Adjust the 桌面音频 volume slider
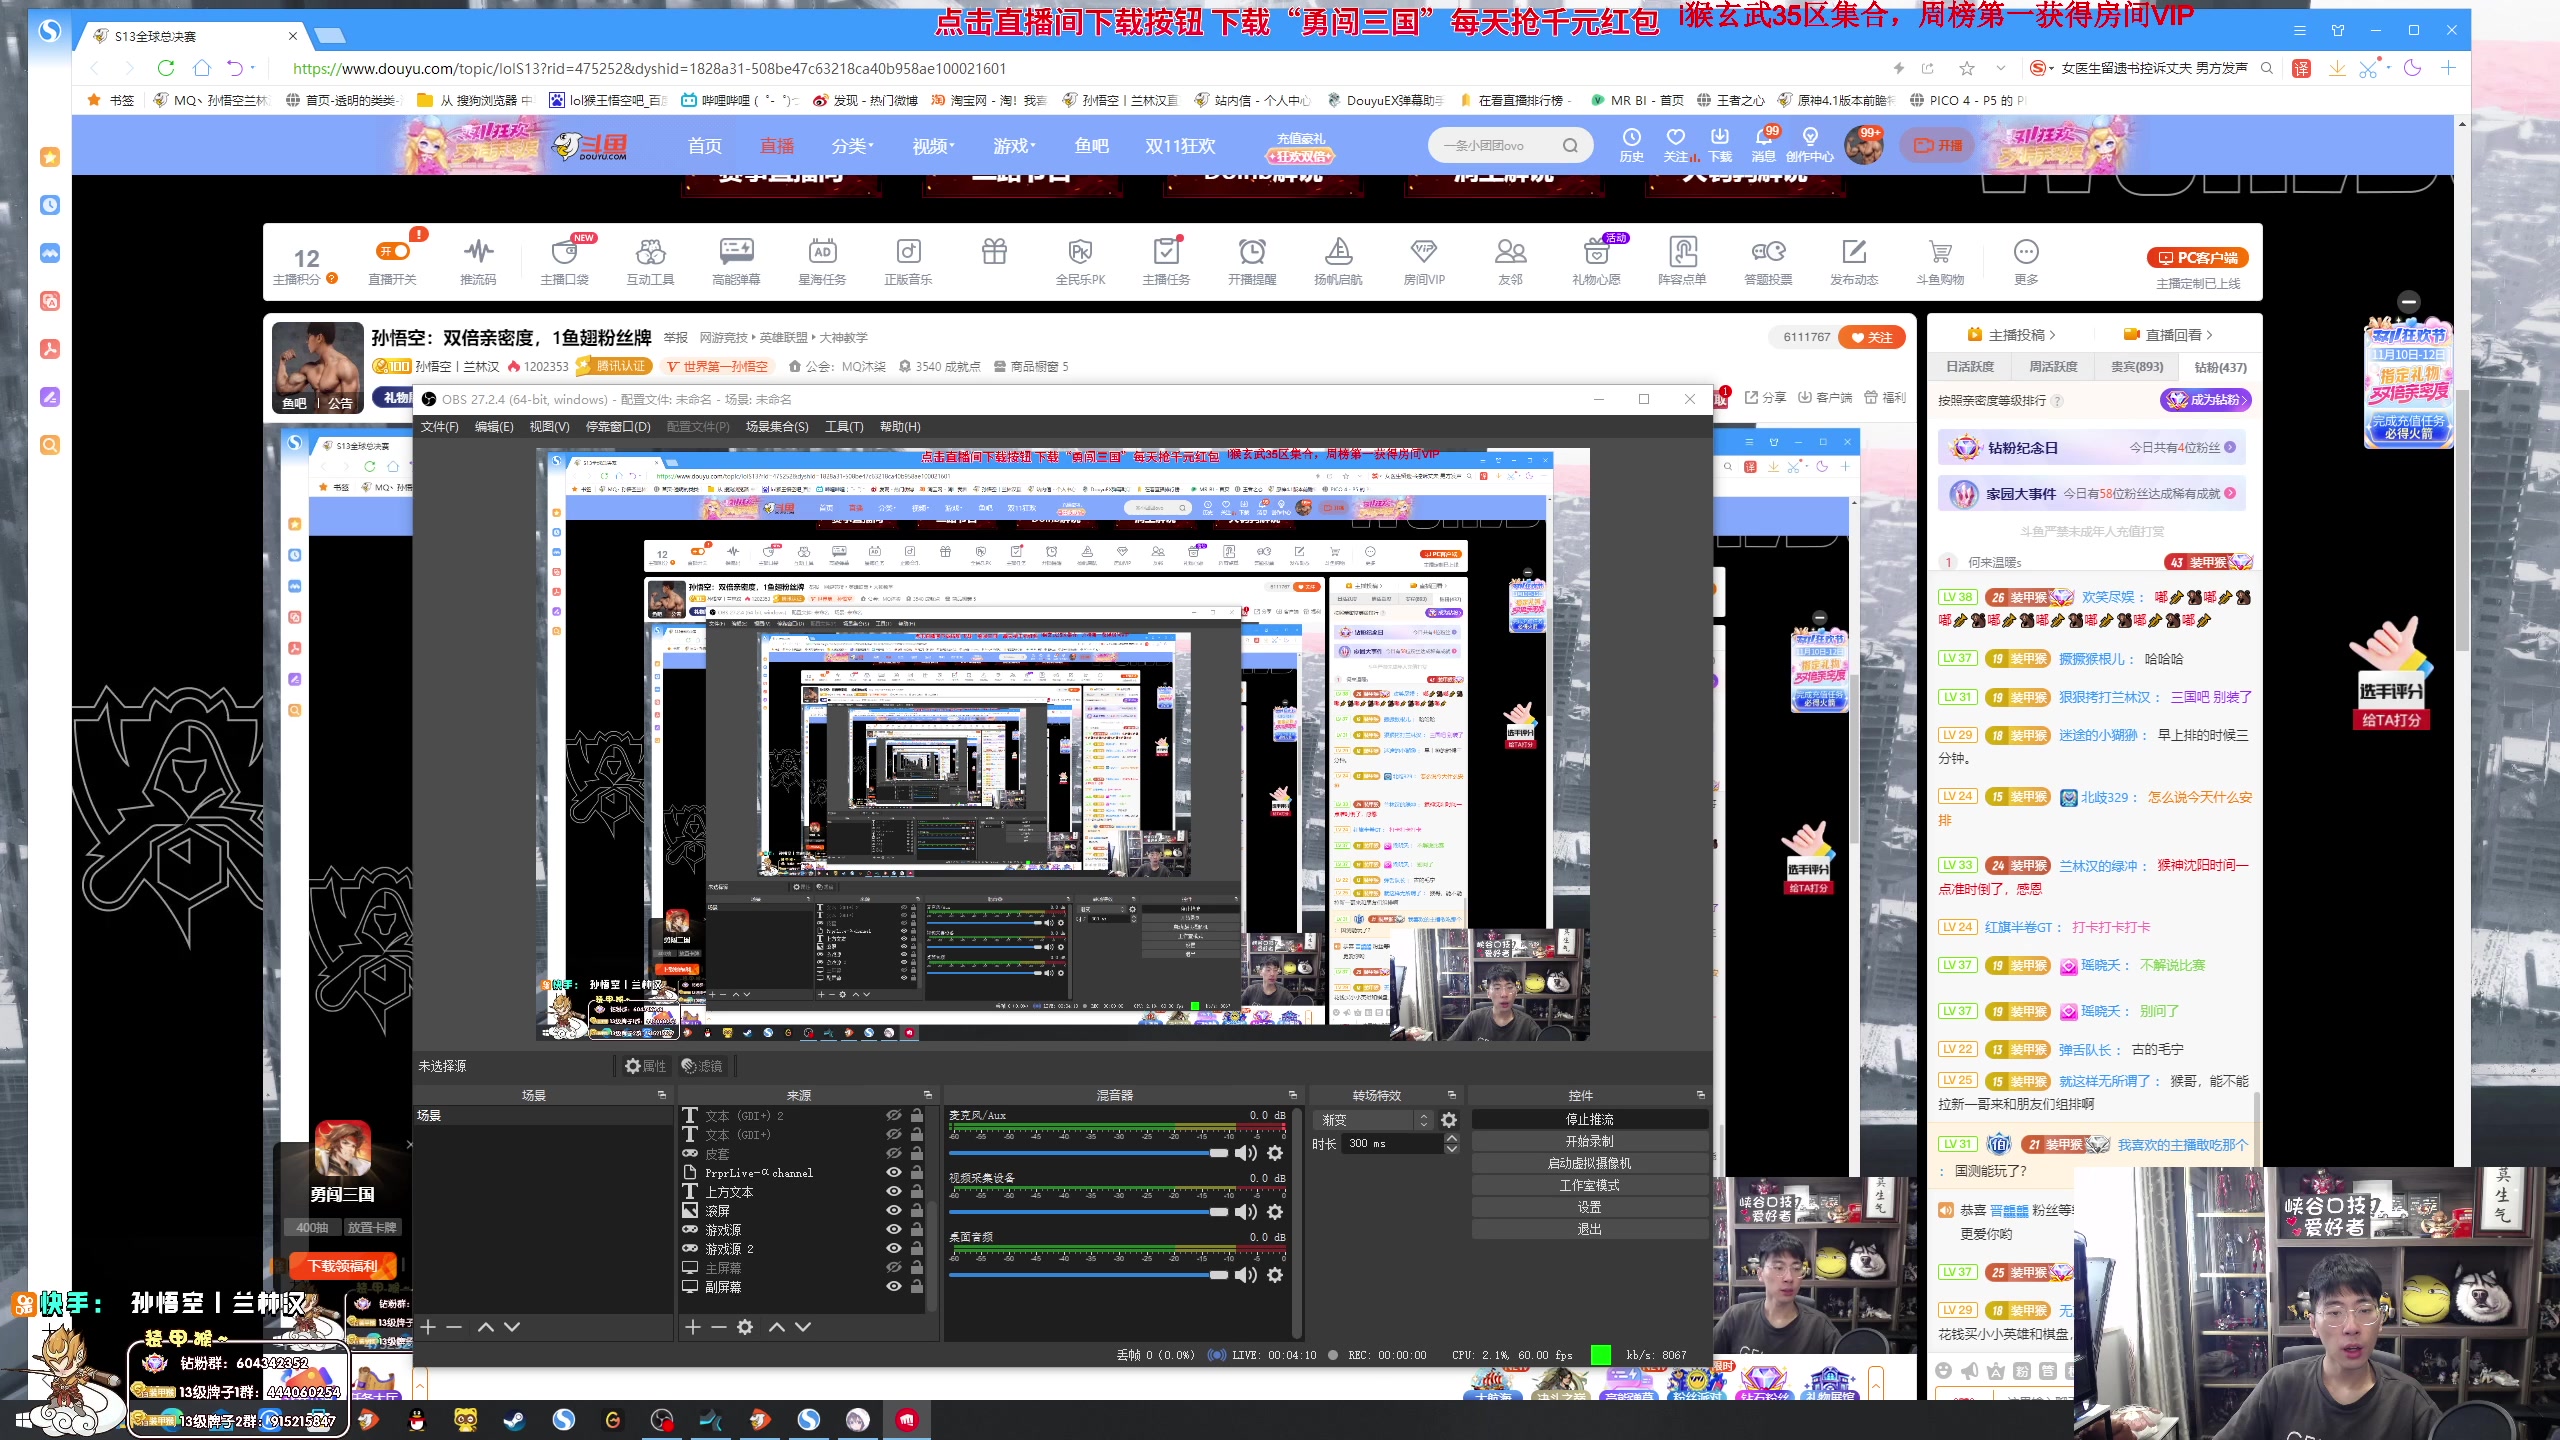2560x1440 pixels. 1089,1275
